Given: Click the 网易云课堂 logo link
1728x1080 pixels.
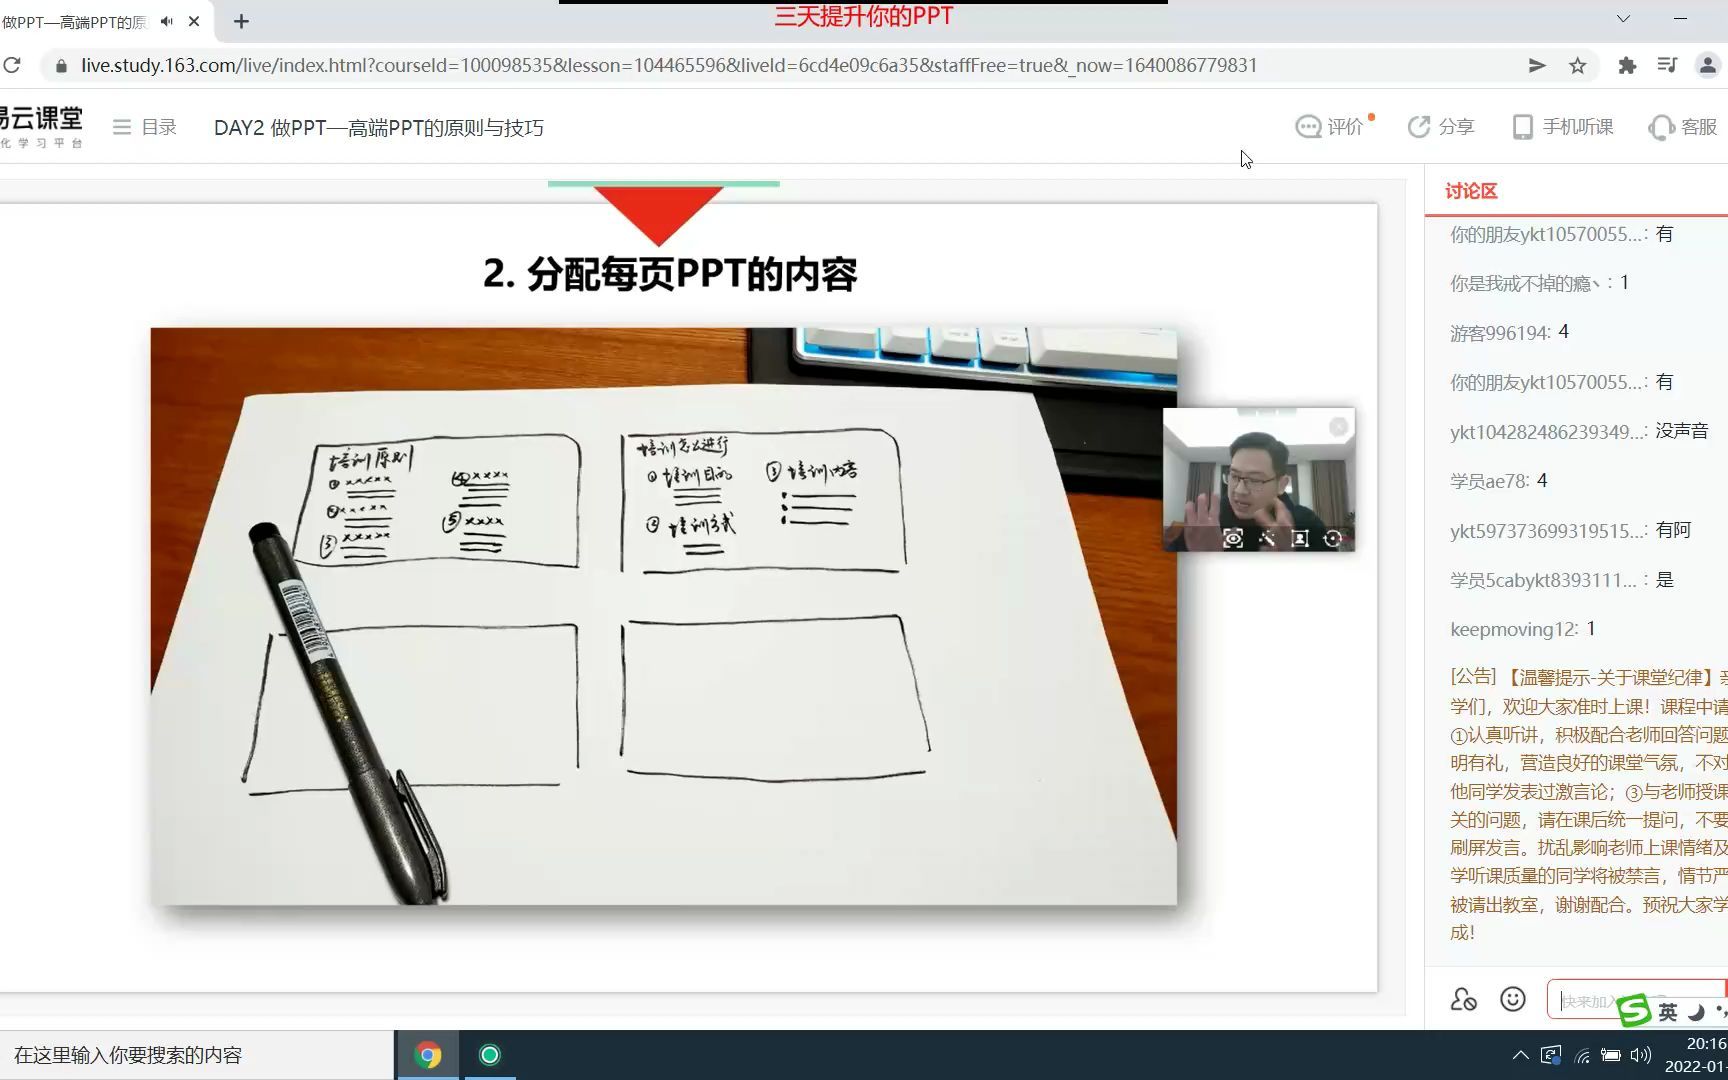Looking at the screenshot, I should click(42, 124).
